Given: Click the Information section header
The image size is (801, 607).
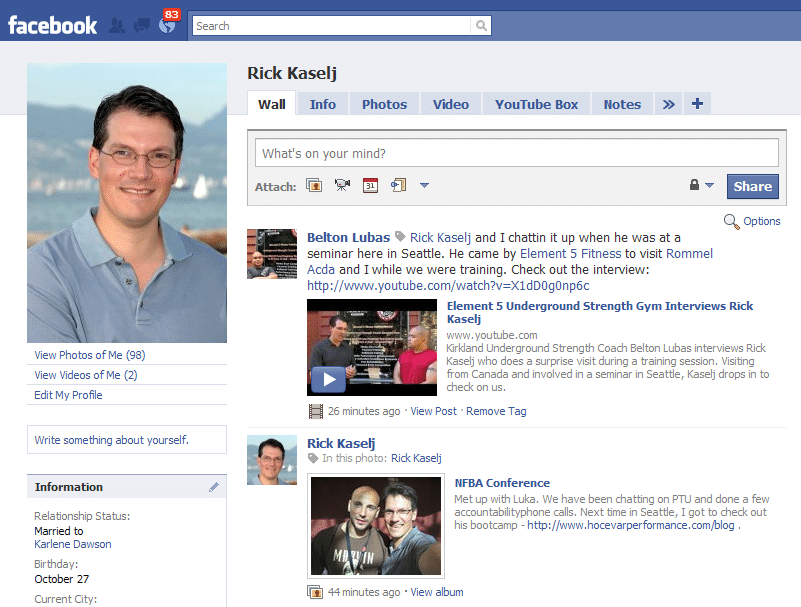Looking at the screenshot, I should pyautogui.click(x=127, y=486).
